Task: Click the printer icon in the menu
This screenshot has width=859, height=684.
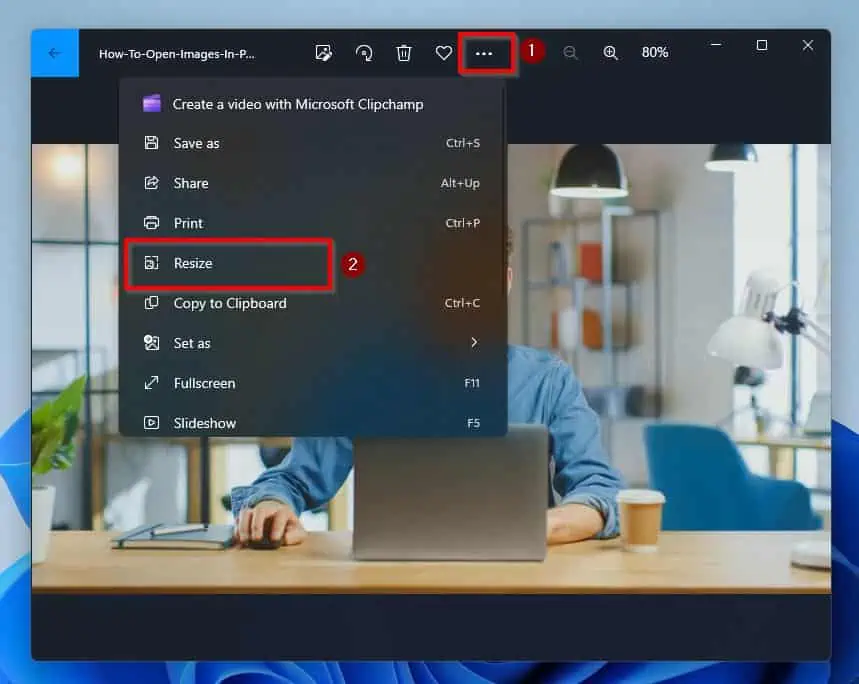Action: coord(151,223)
